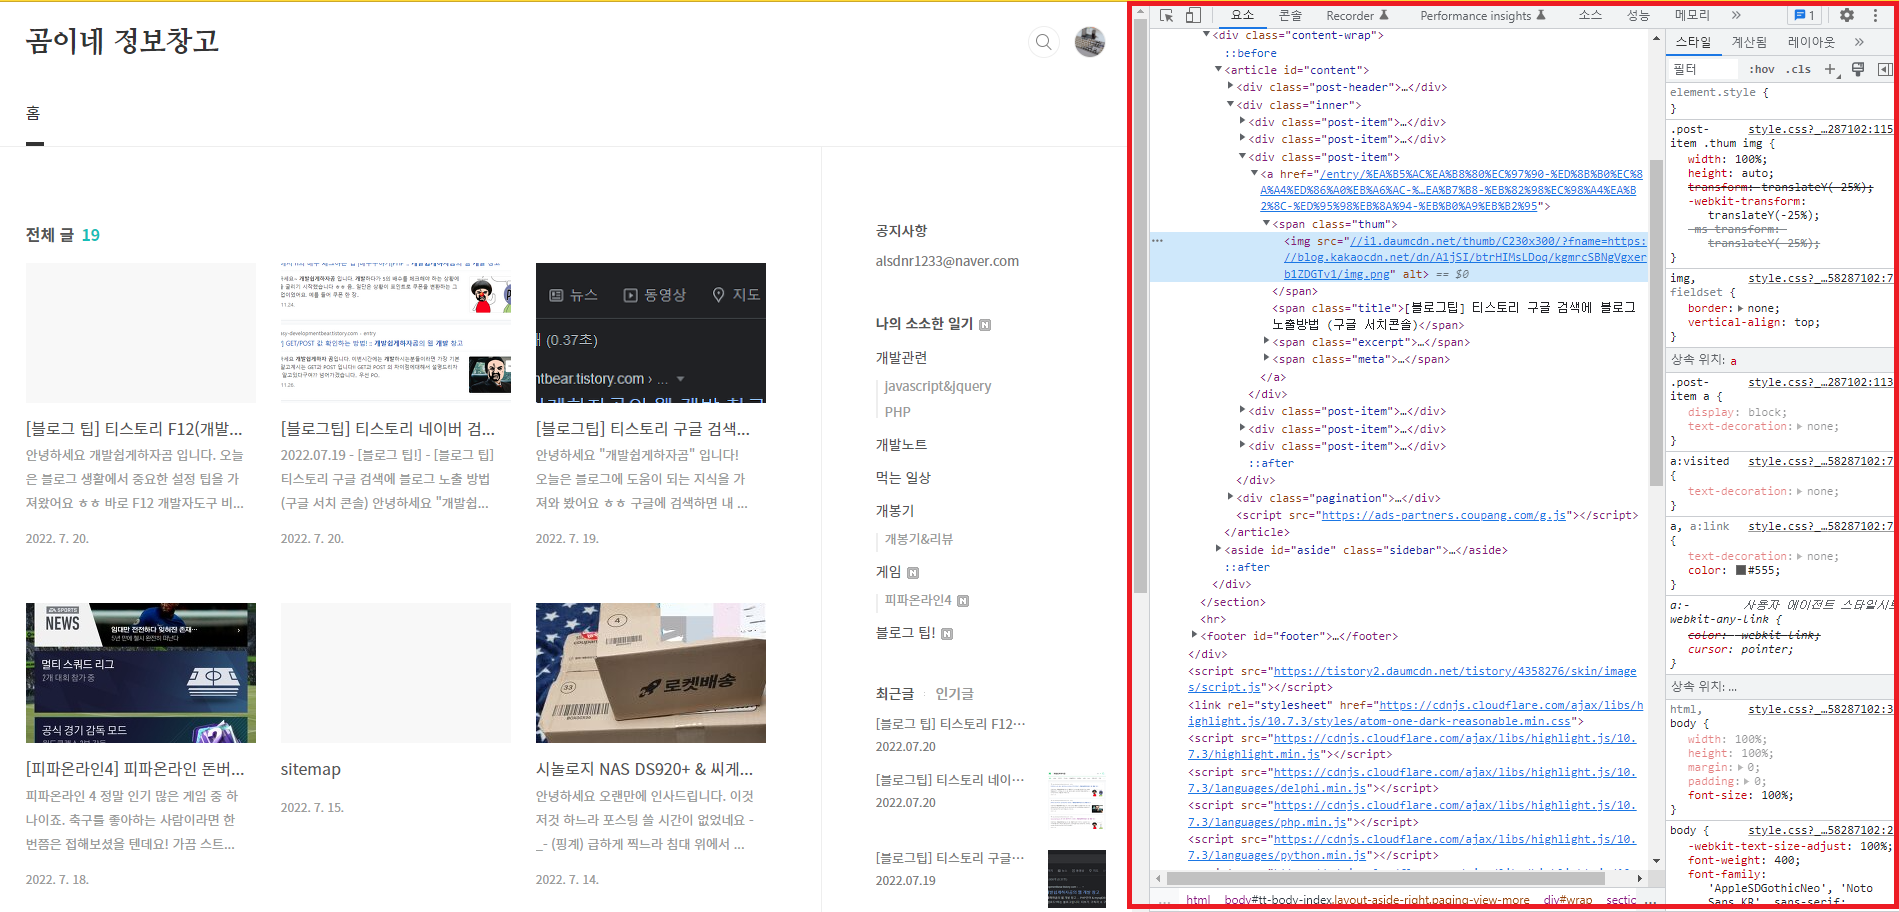The height and width of the screenshot is (912, 1899).
Task: Click the body breadcrumb in DevTools
Action: click(1376, 900)
